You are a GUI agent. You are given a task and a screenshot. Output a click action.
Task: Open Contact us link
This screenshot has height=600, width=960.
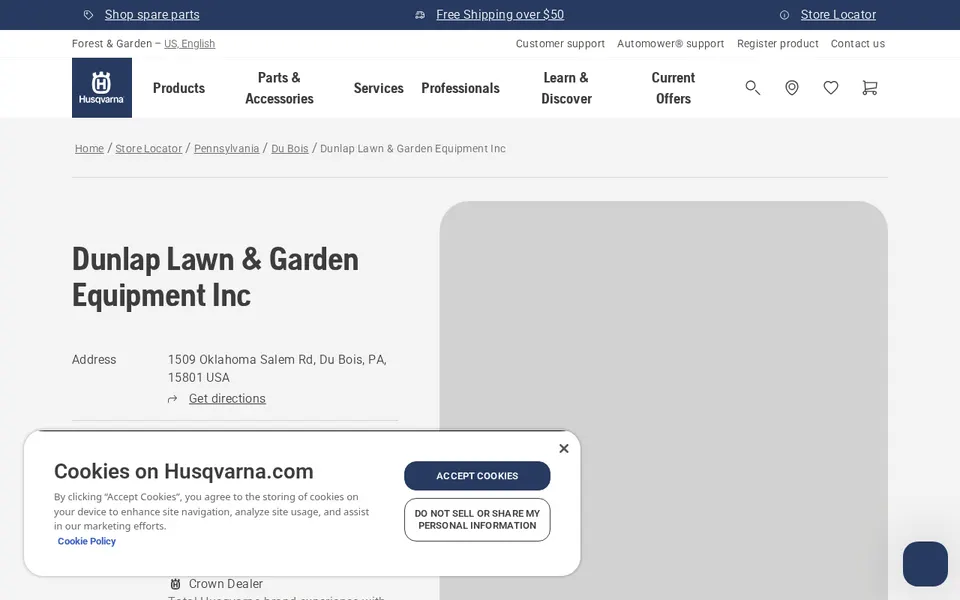(x=858, y=43)
